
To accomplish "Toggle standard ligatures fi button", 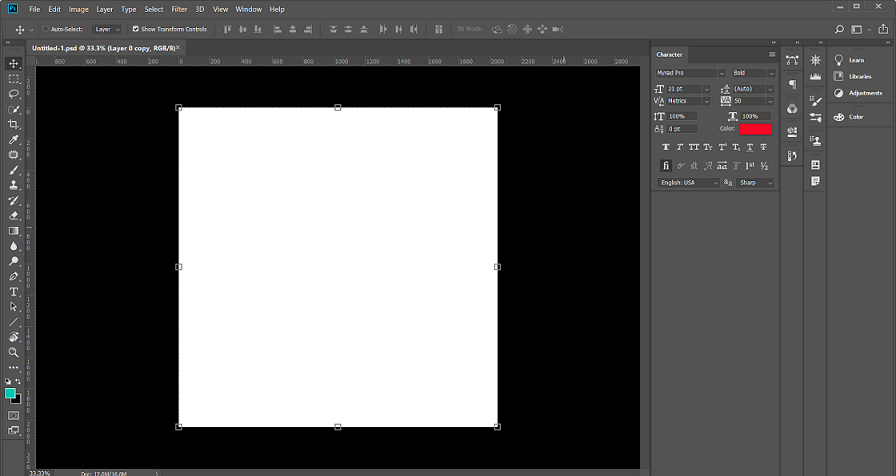I will click(x=666, y=165).
